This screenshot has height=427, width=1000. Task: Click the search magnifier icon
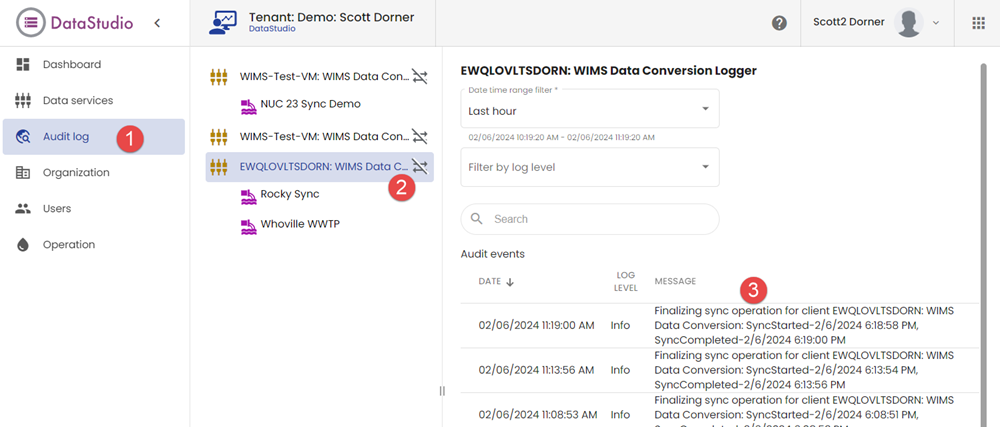pyautogui.click(x=477, y=219)
